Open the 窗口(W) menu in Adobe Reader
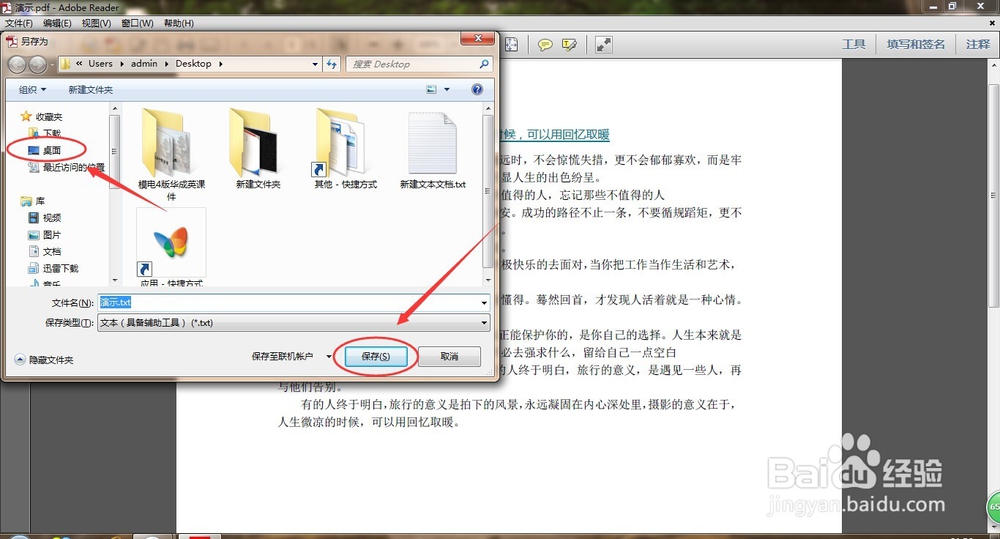 [137, 23]
